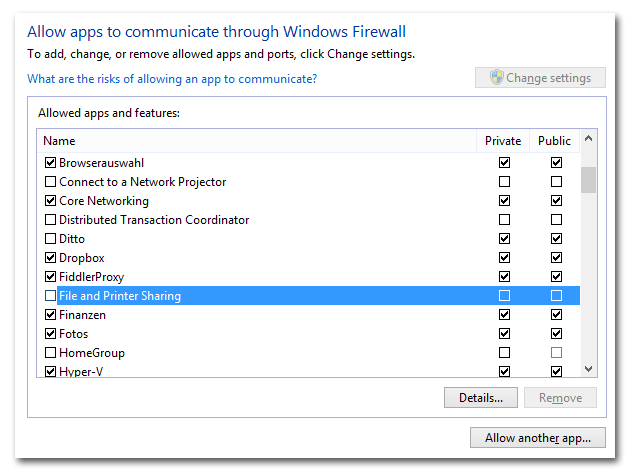Check Private box for HomeGroup

pyautogui.click(x=504, y=353)
